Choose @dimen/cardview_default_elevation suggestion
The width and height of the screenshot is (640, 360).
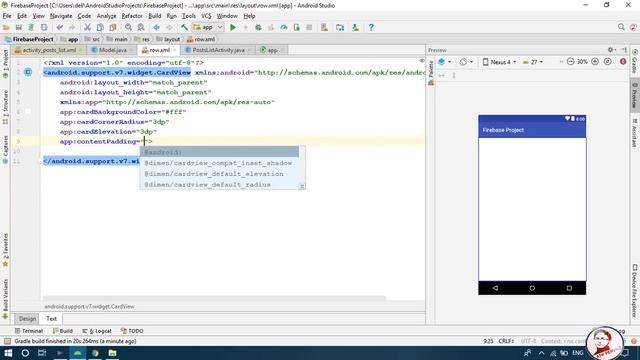point(220,174)
